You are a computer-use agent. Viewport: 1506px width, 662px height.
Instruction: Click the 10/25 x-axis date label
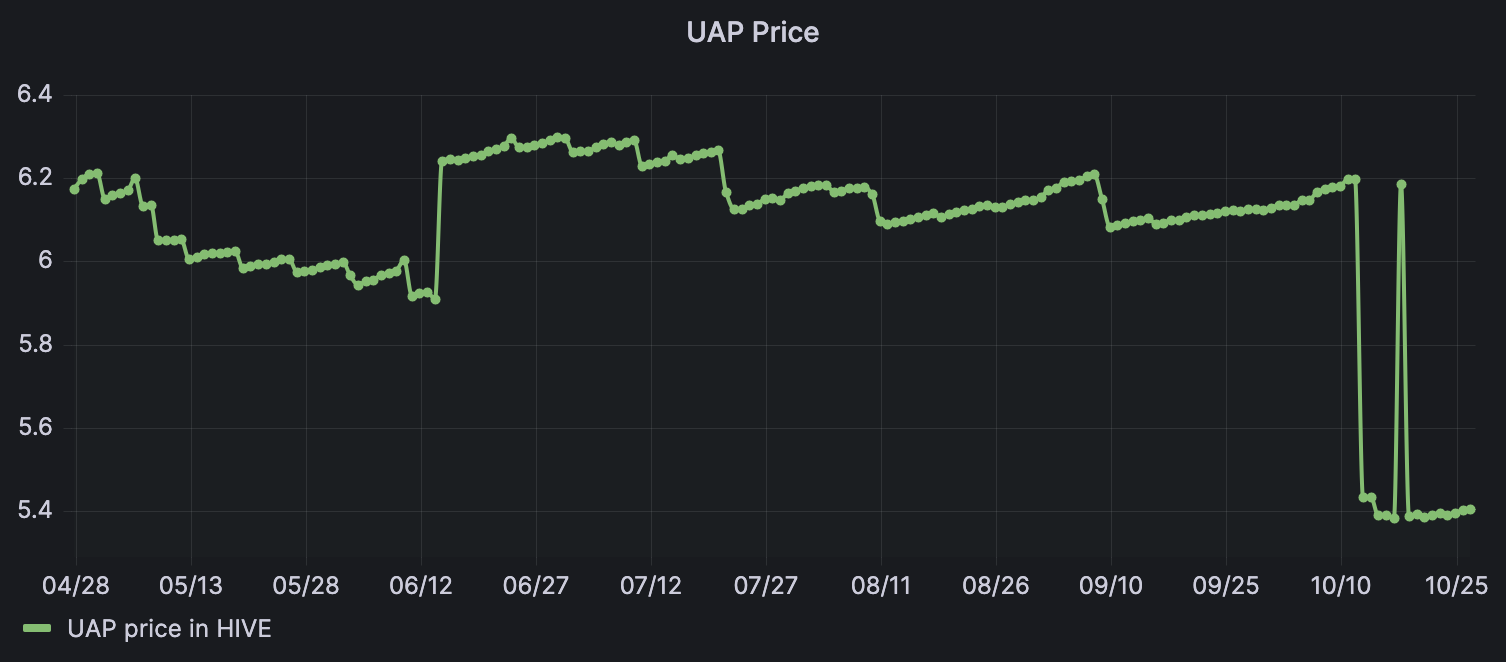(1456, 583)
